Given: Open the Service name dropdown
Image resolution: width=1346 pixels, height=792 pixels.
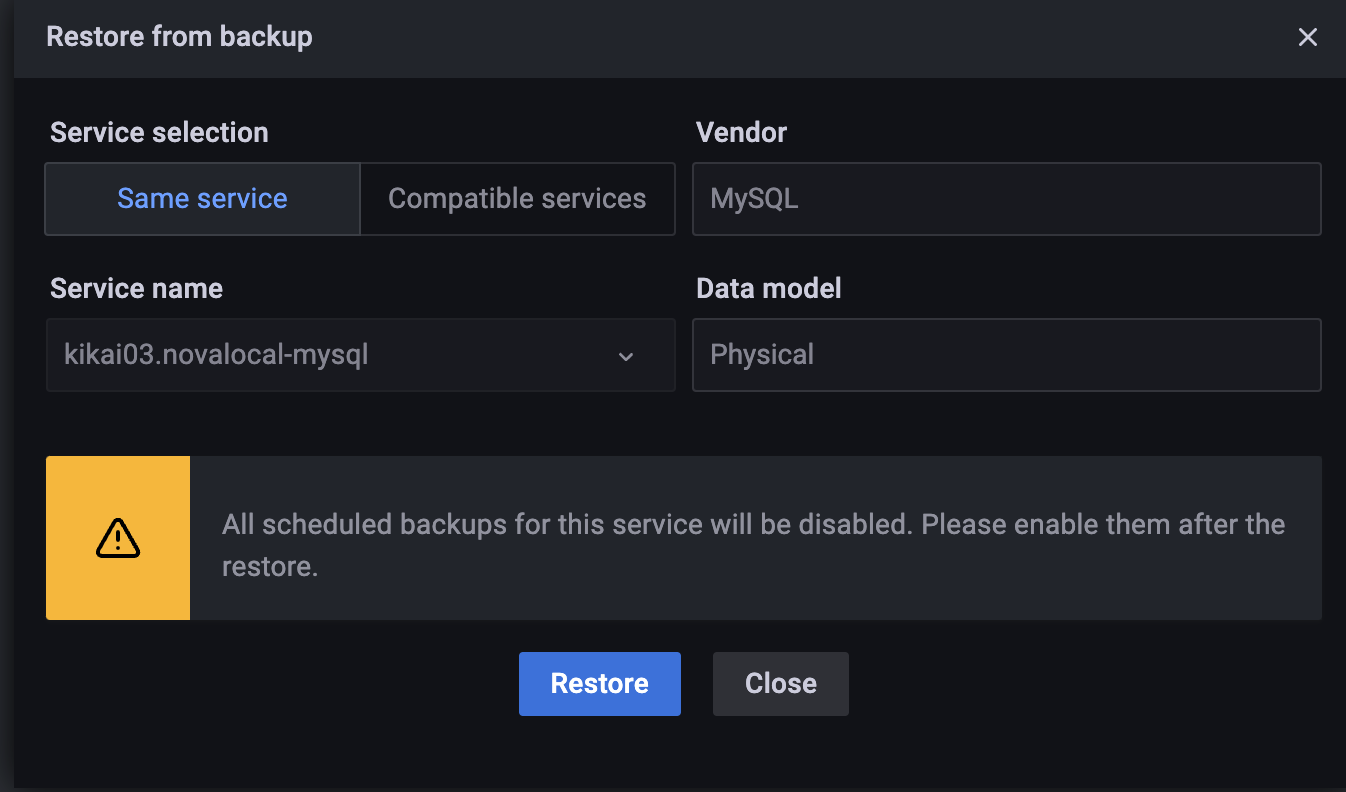Looking at the screenshot, I should coord(360,355).
